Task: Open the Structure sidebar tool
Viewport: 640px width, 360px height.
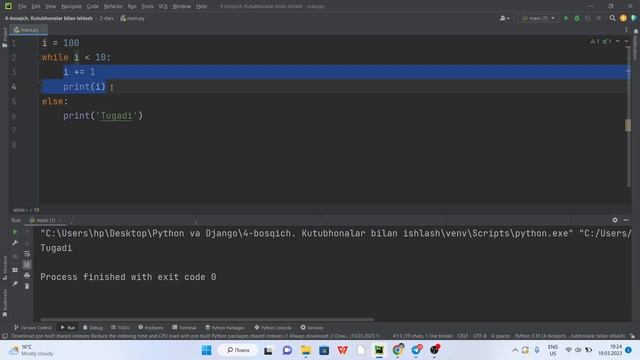Action: (4, 268)
